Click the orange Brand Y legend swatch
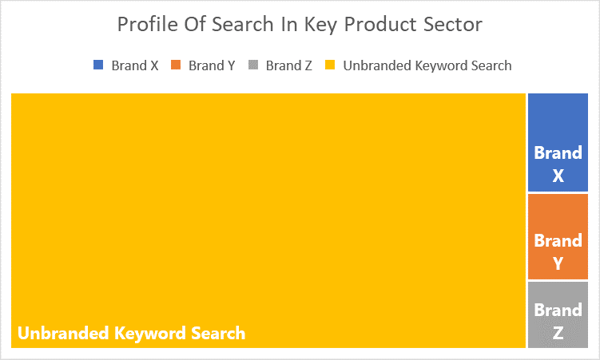Screen dimensions: 600x360 (x=176, y=65)
